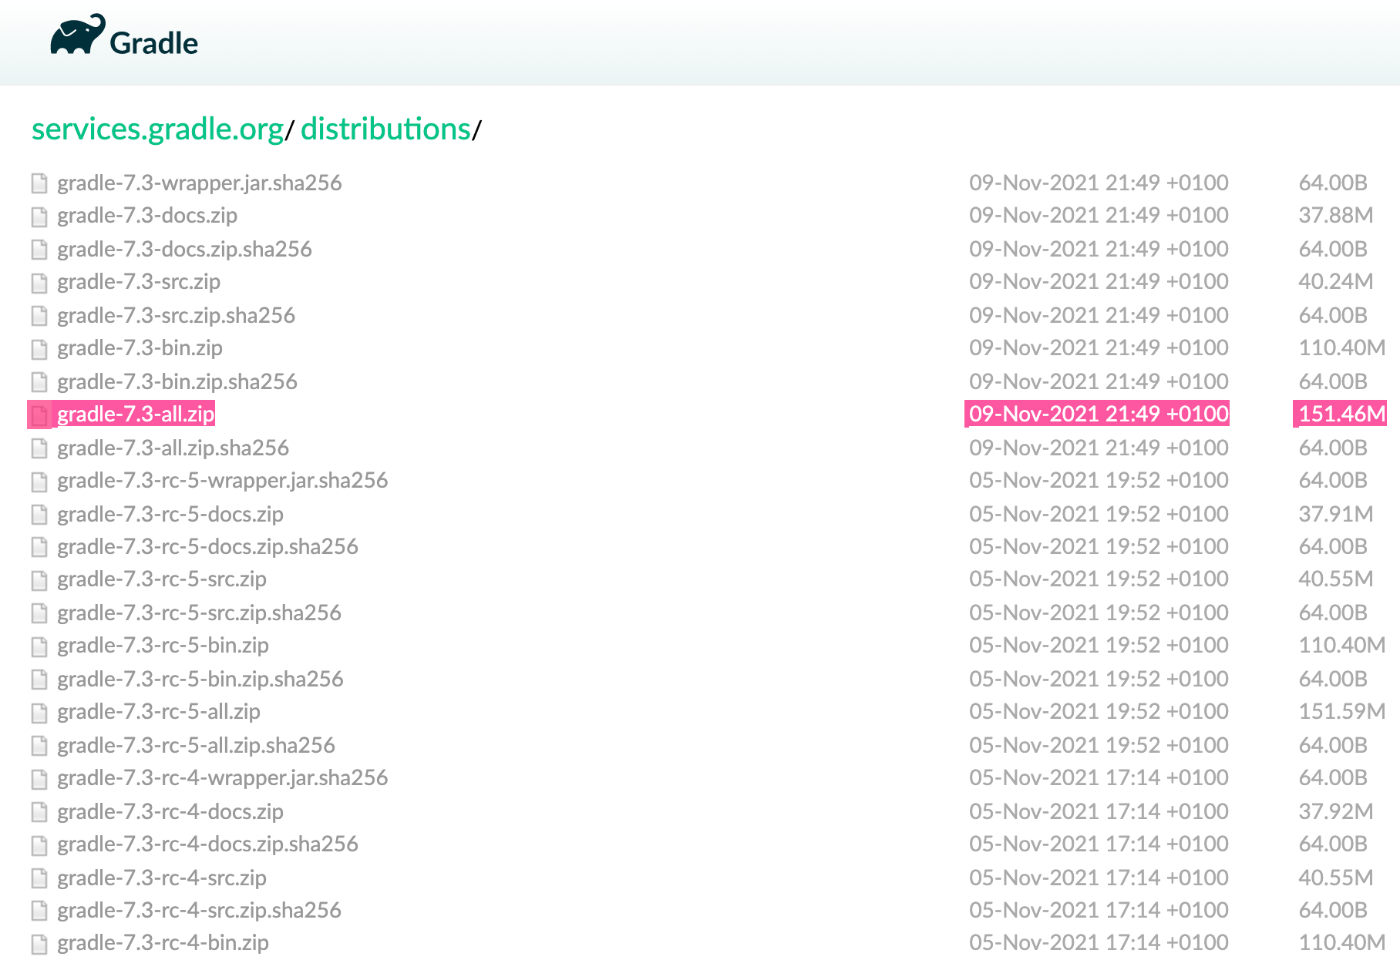
Task: Click file icon beside gradle-7.3-rc-4-docs.zip.sha256
Action: click(39, 845)
